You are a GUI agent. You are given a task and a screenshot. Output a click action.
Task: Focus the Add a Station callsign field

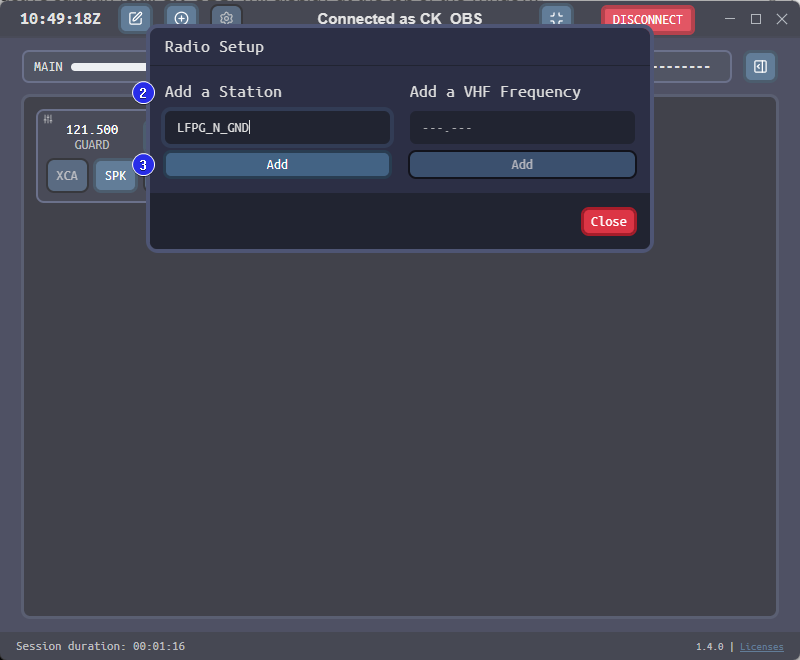[277, 128]
